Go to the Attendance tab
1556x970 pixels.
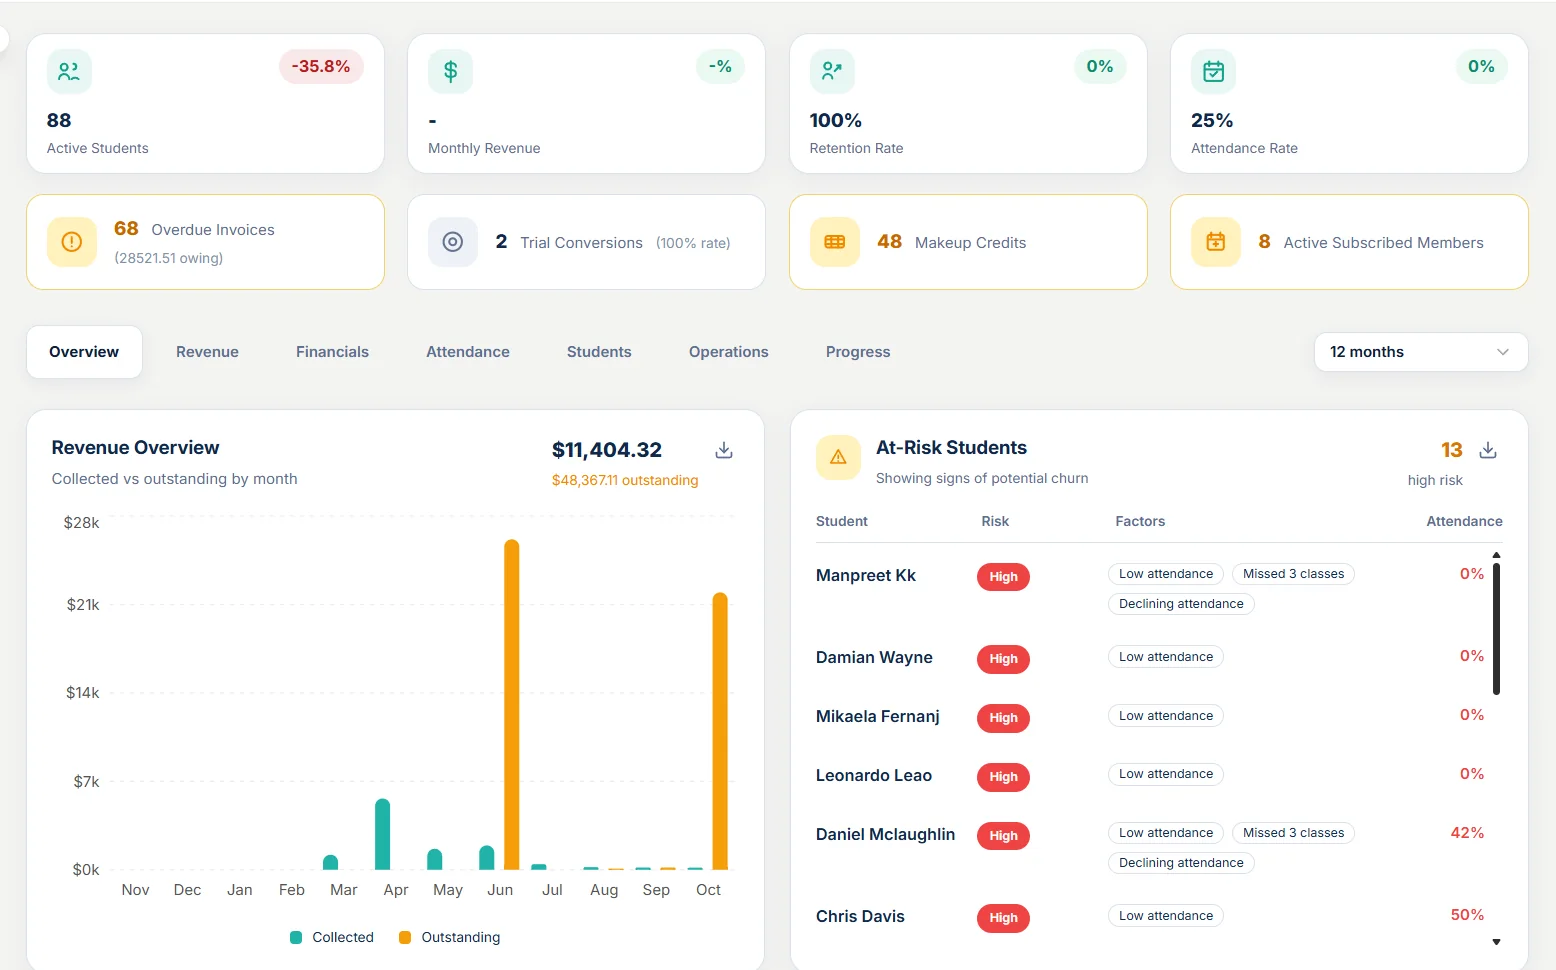click(468, 352)
